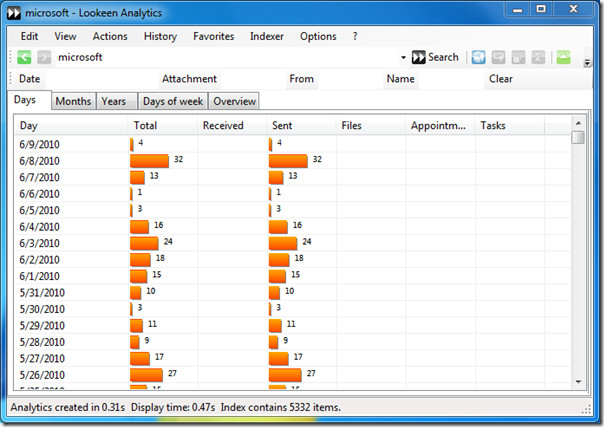Open the toolbar overflow arrow
This screenshot has width=604, height=427.
pyautogui.click(x=587, y=62)
